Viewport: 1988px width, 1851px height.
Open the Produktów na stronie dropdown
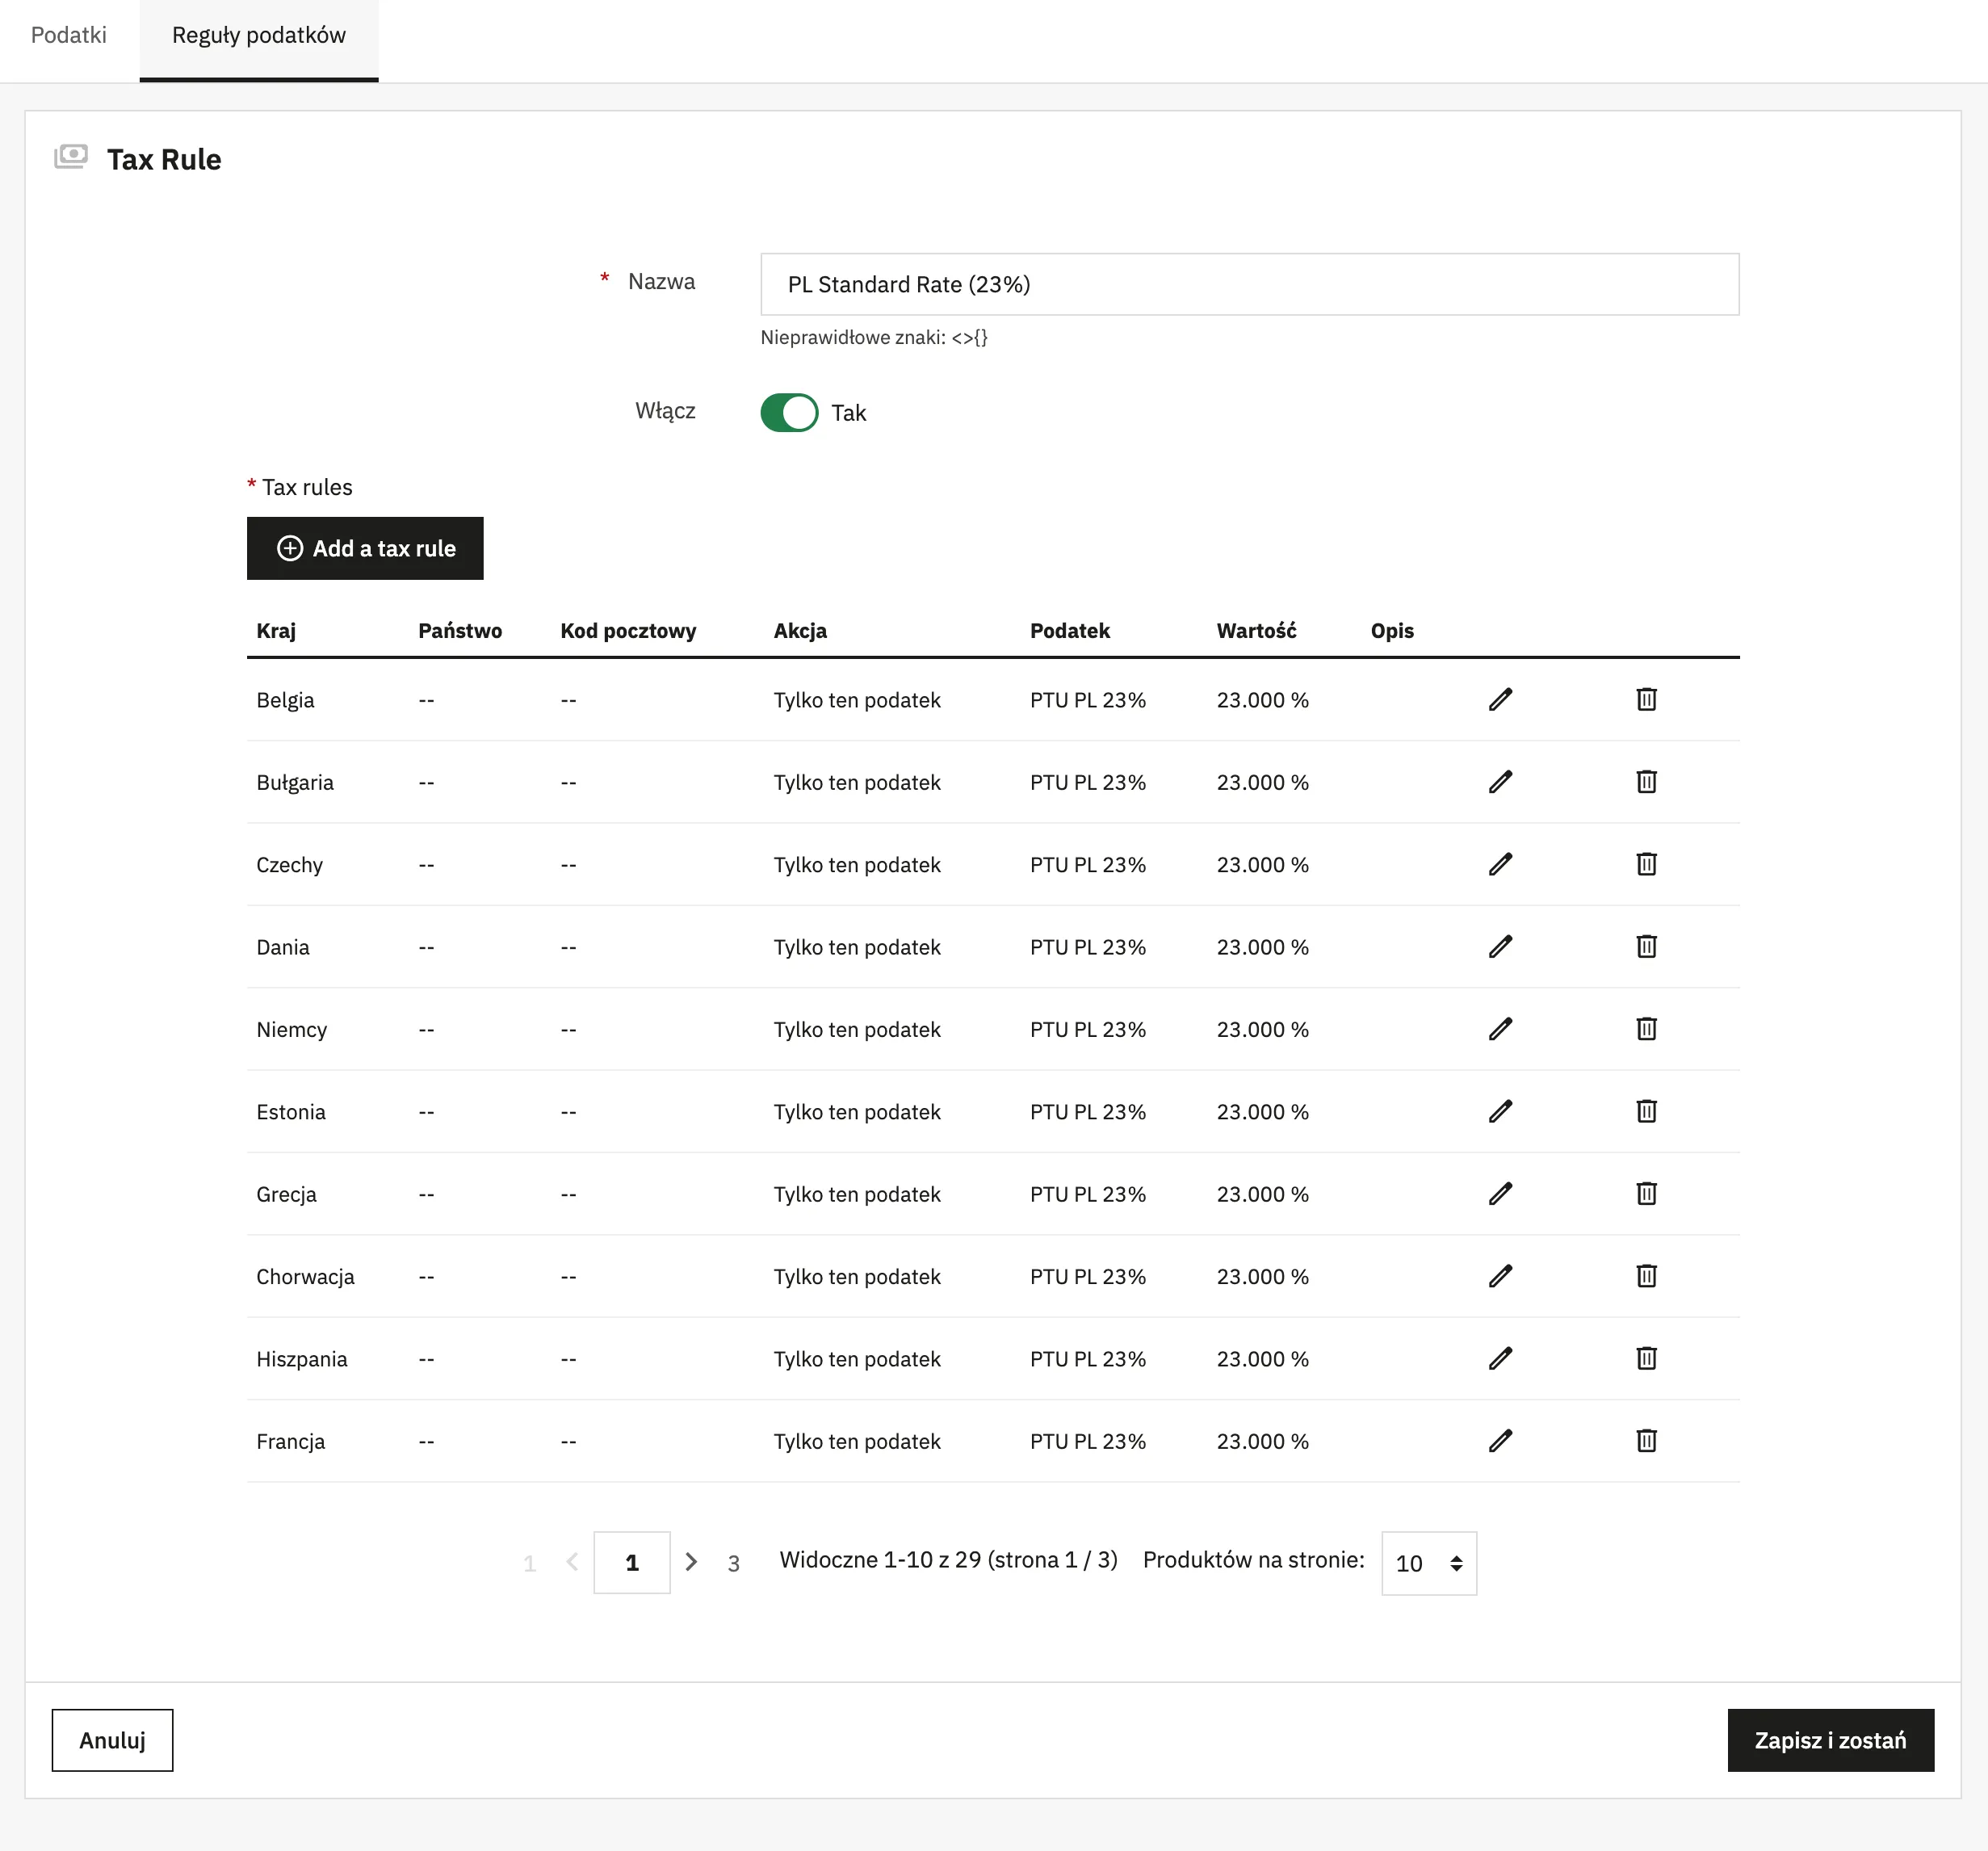click(1428, 1563)
